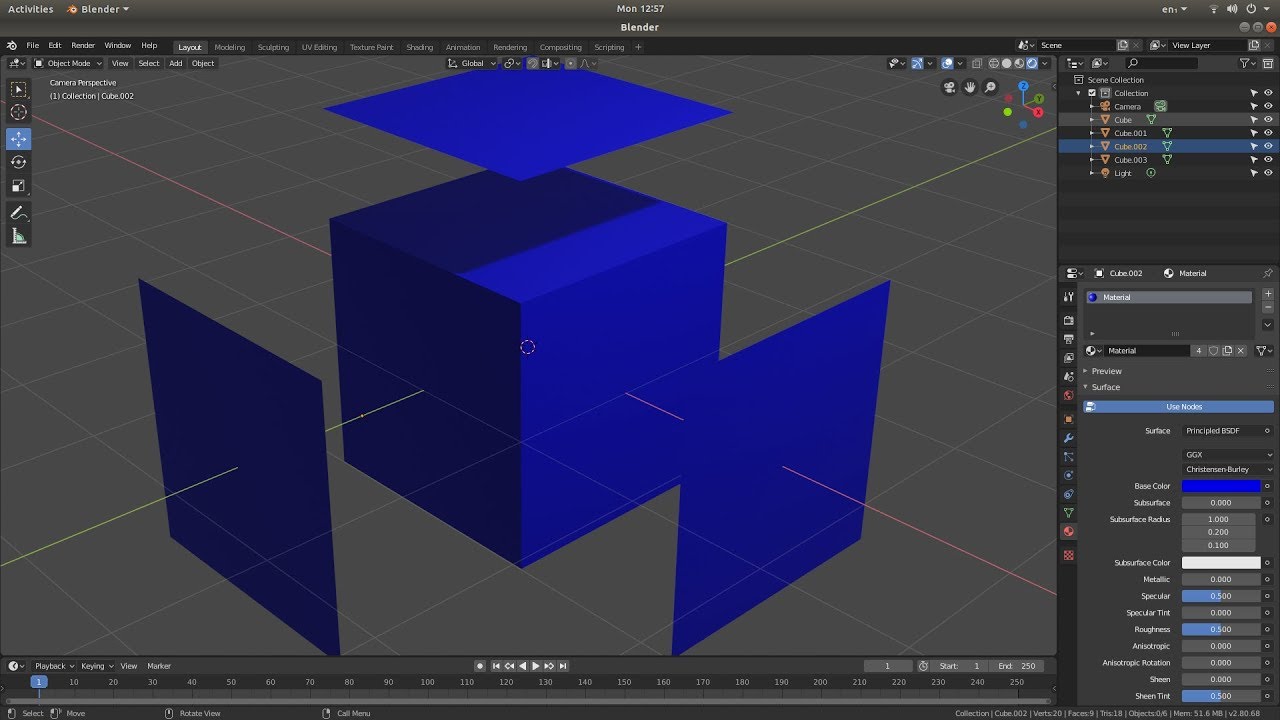Hide Cube.001 using its eye icon

1268,133
